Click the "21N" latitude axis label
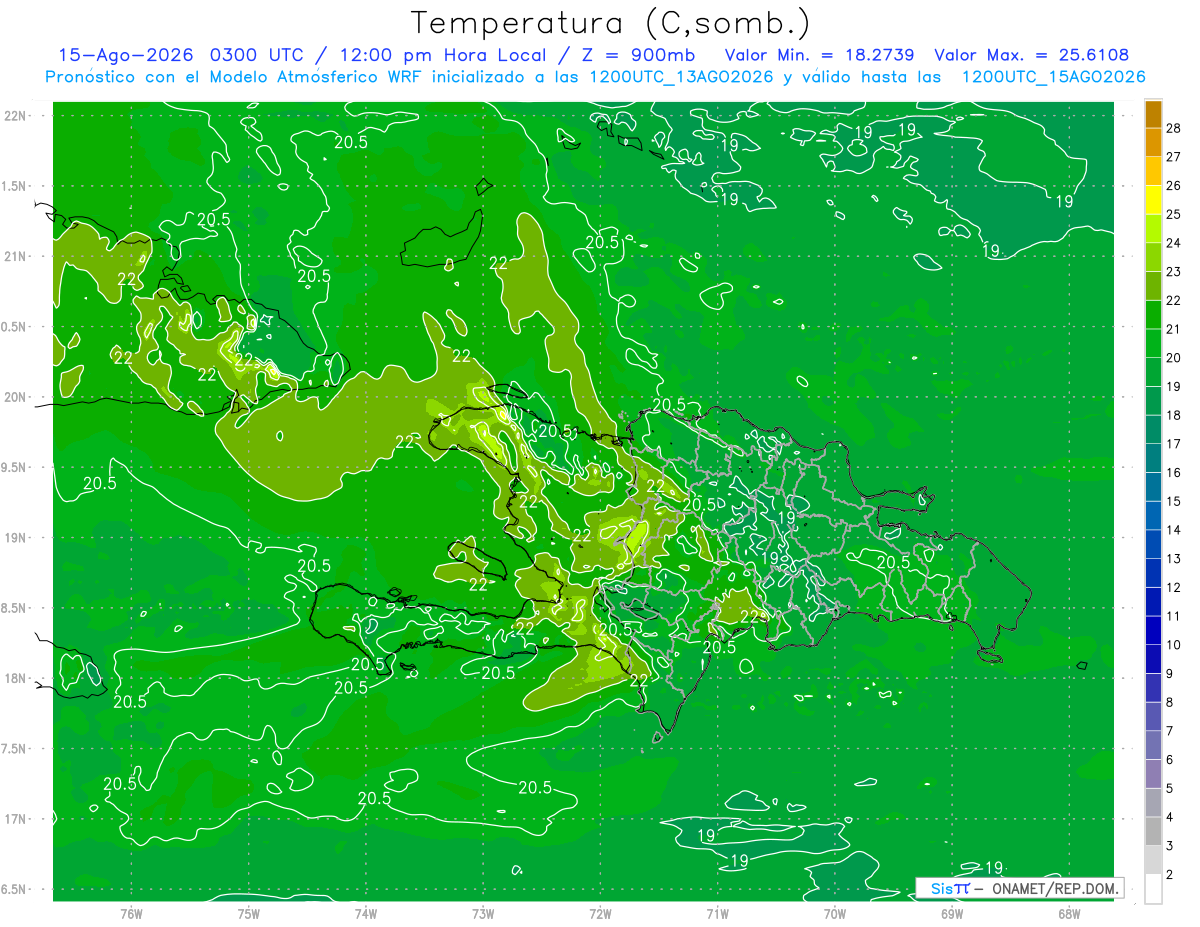This screenshot has height=927, width=1200. click(x=16, y=256)
